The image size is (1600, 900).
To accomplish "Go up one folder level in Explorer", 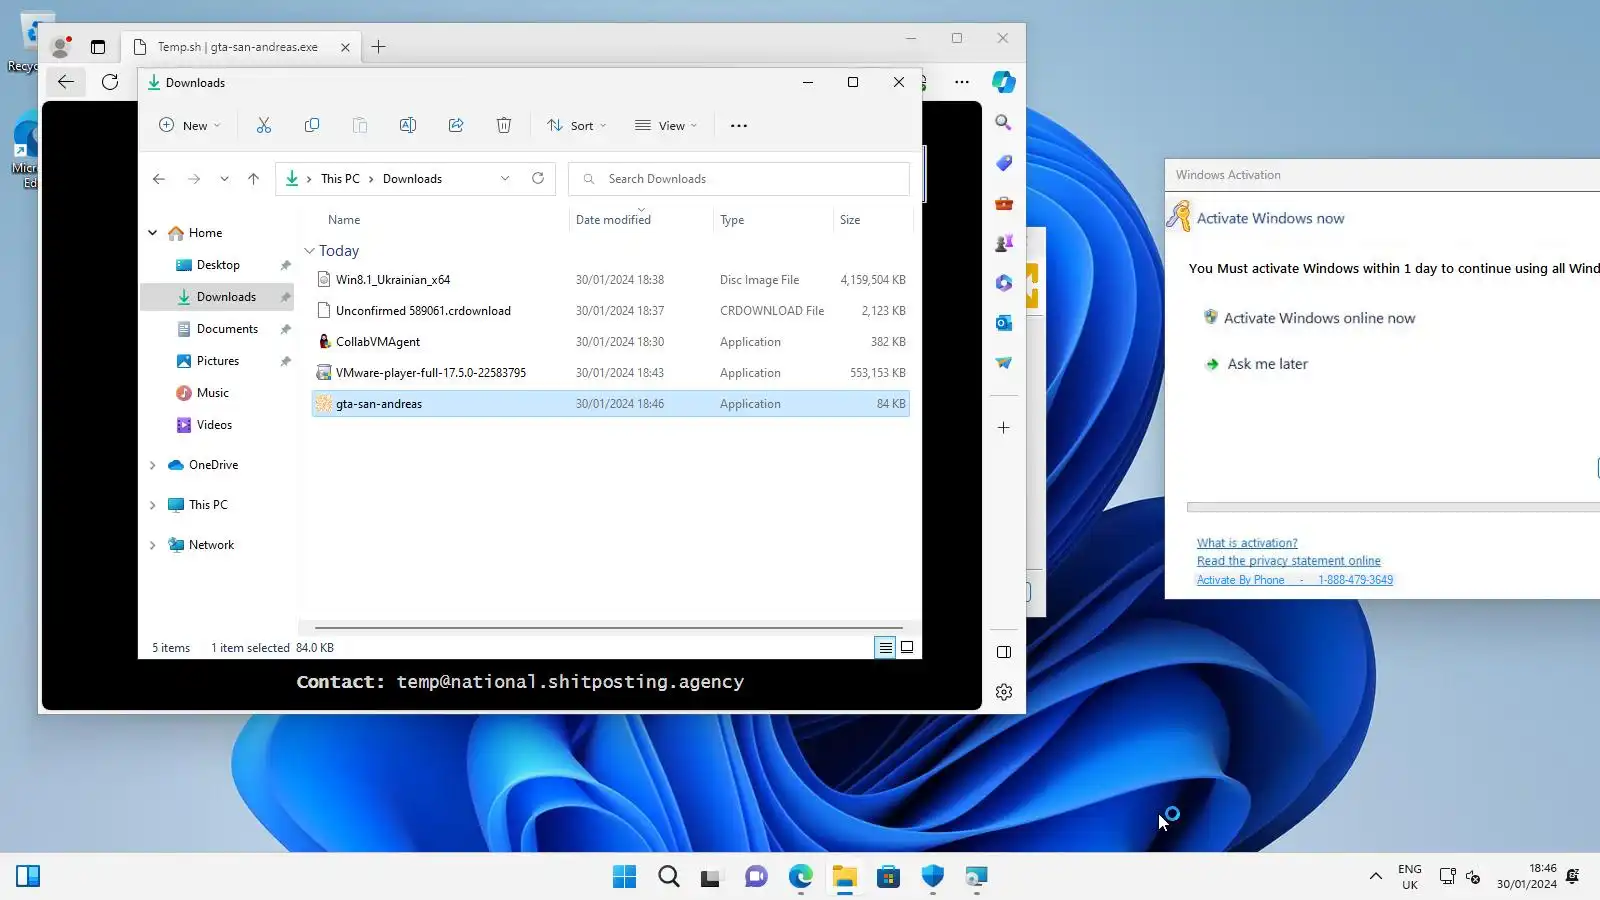I will pos(254,179).
